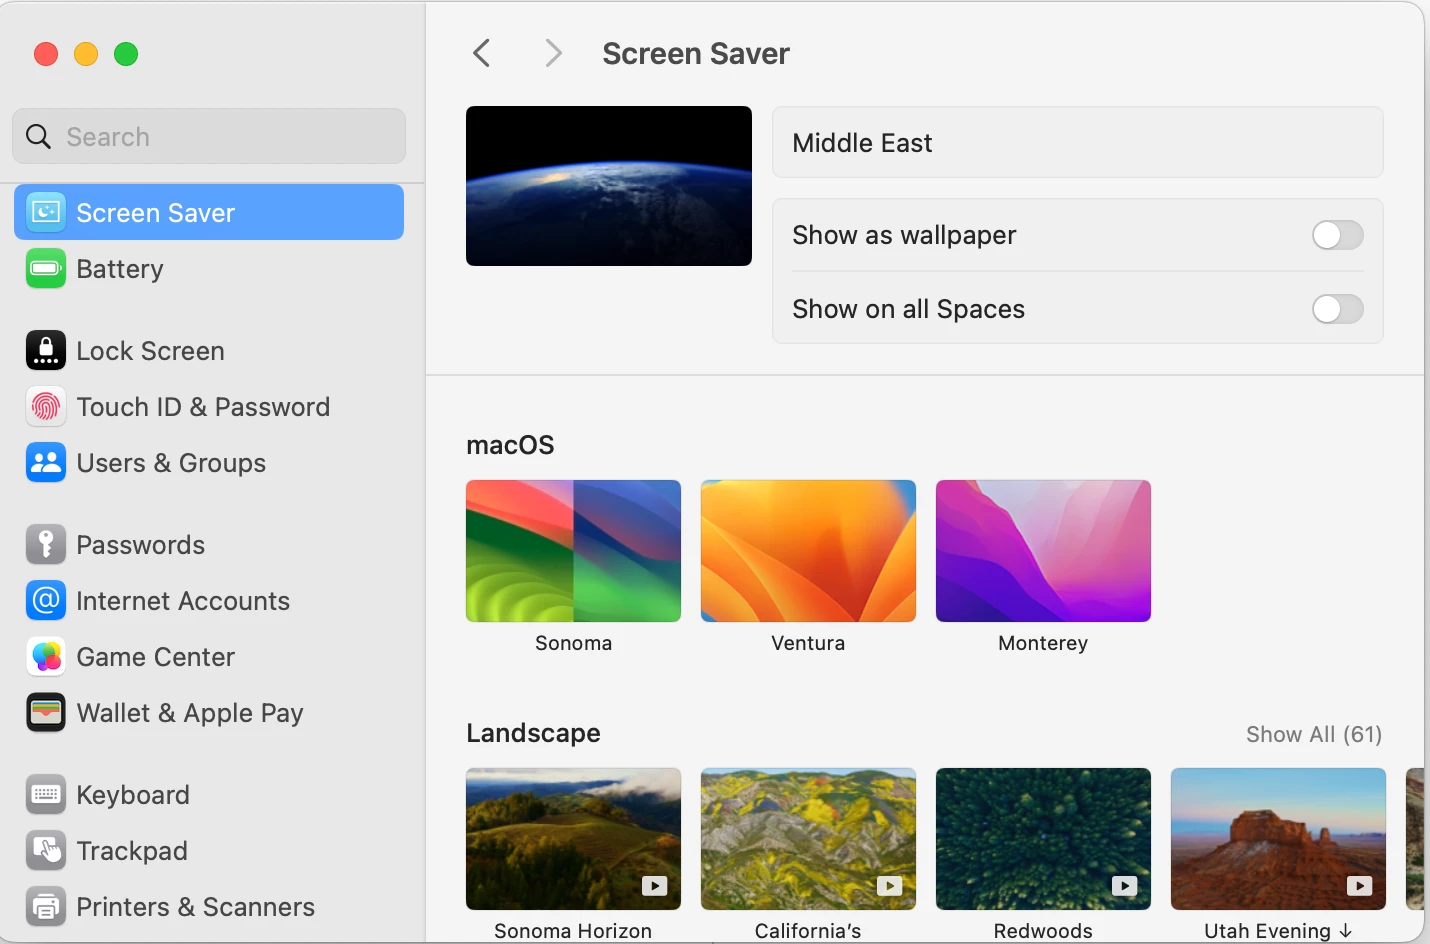
Task: Click the macOS section heading
Action: coord(510,445)
